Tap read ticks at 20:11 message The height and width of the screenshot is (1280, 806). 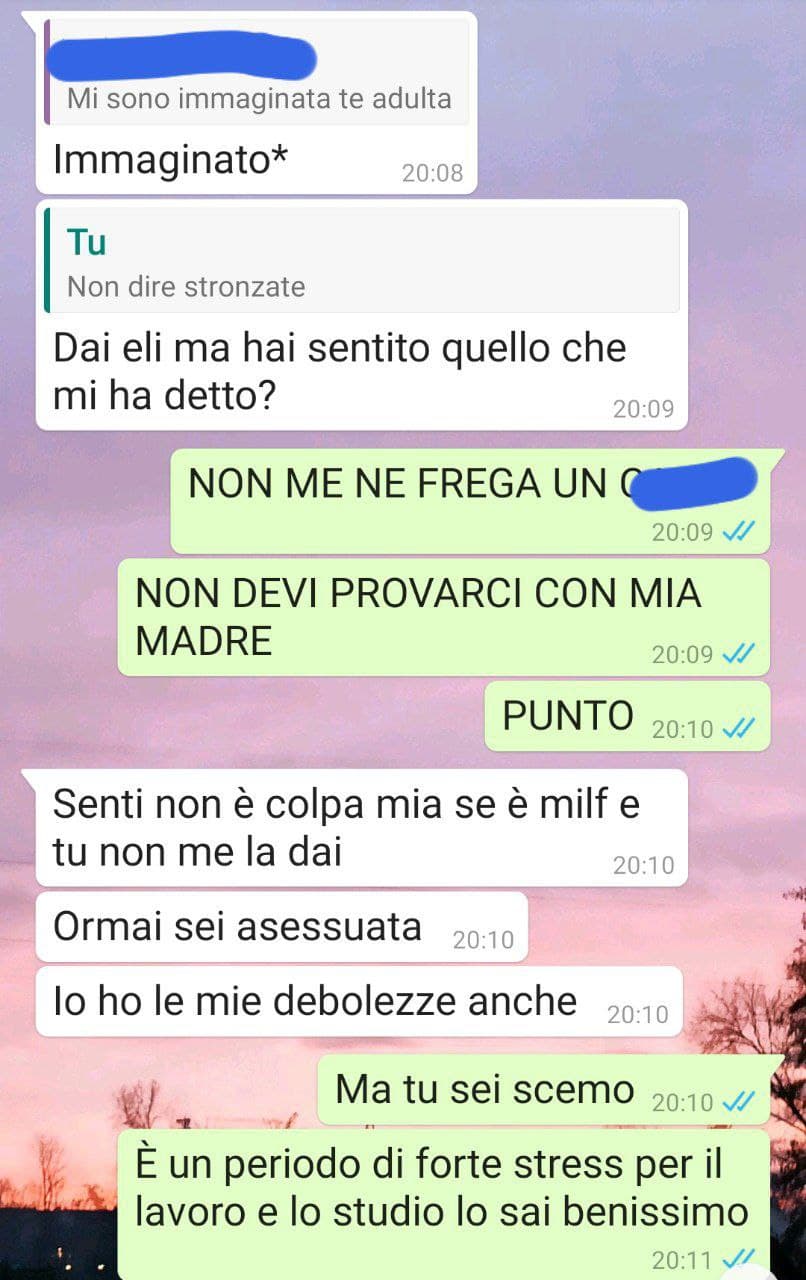pyautogui.click(x=738, y=1258)
